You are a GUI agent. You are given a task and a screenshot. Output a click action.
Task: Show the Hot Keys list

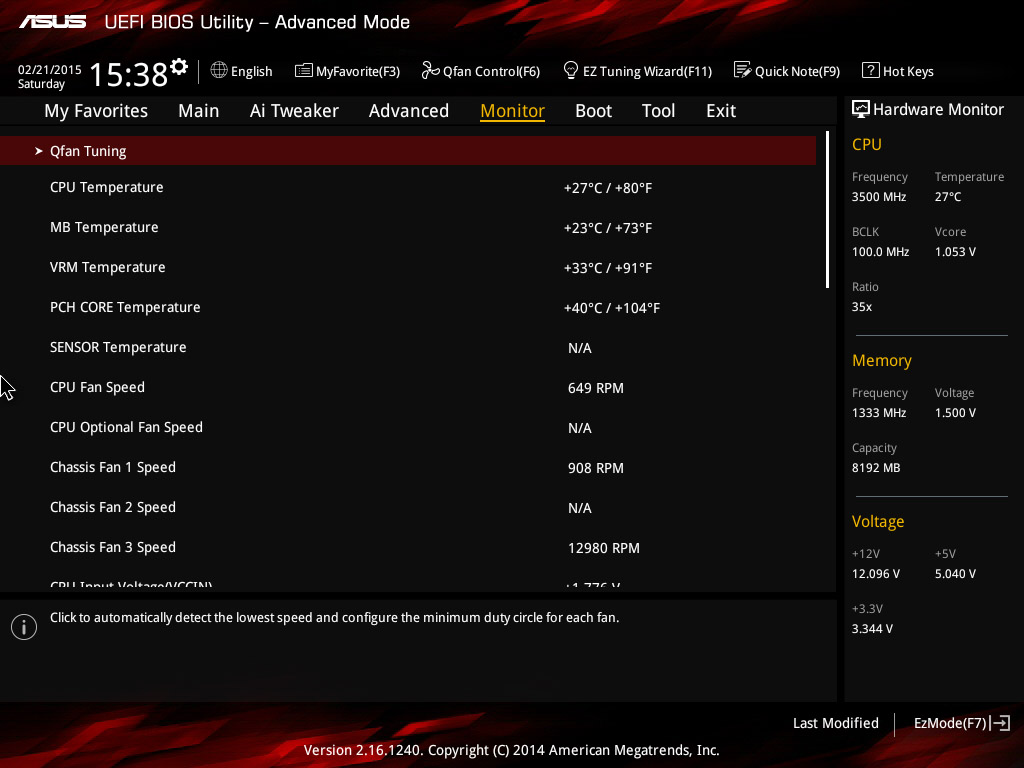point(898,71)
